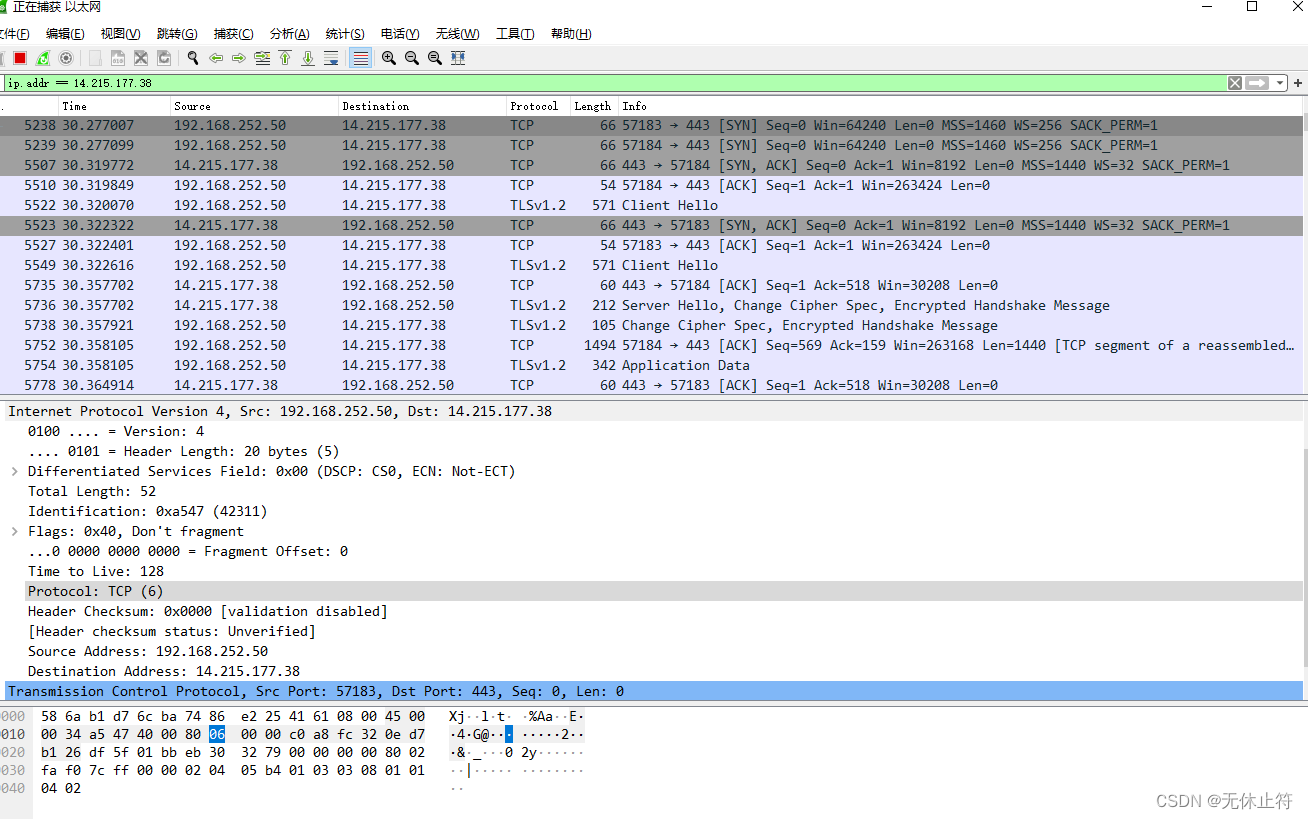Clear the display filter with X
1308x819 pixels.
click(1235, 83)
